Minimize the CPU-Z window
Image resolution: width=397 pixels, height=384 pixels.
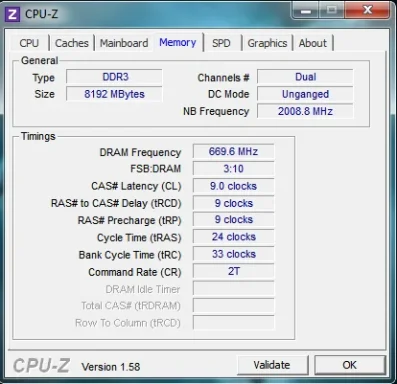[306, 10]
